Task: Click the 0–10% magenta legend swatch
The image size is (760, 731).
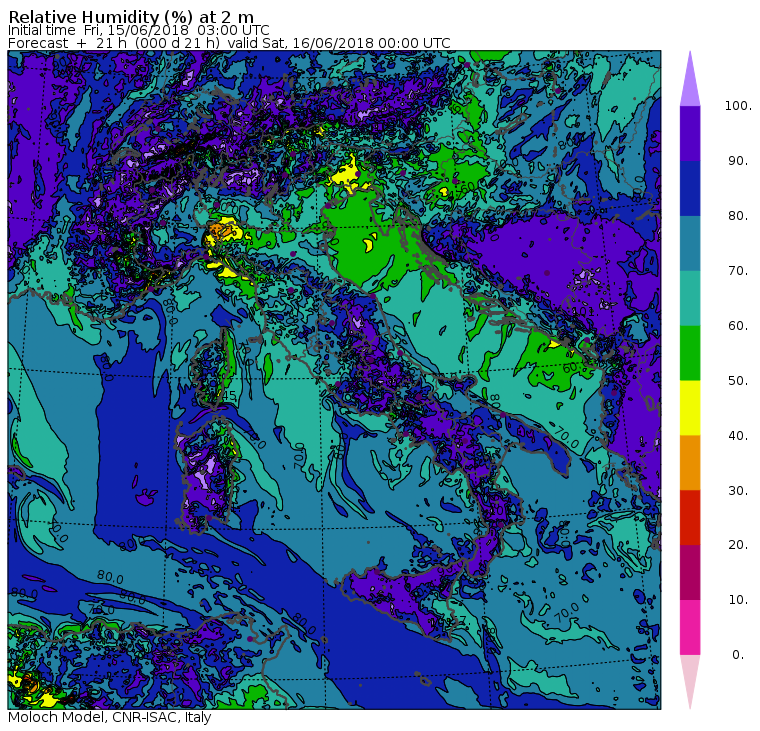Action: pos(690,627)
